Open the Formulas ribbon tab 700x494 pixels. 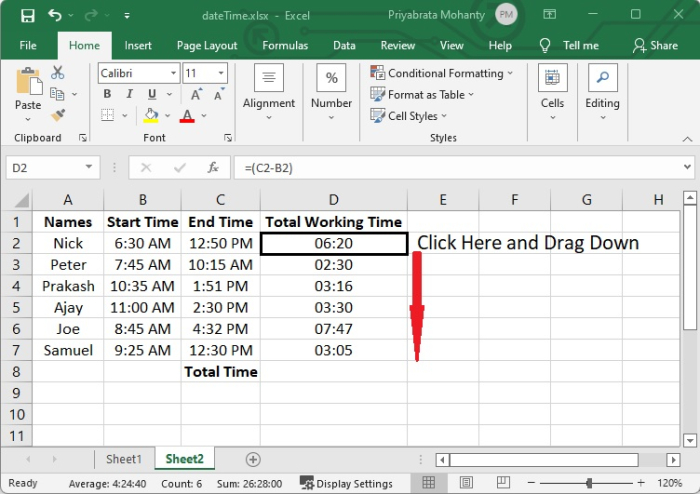(x=285, y=45)
